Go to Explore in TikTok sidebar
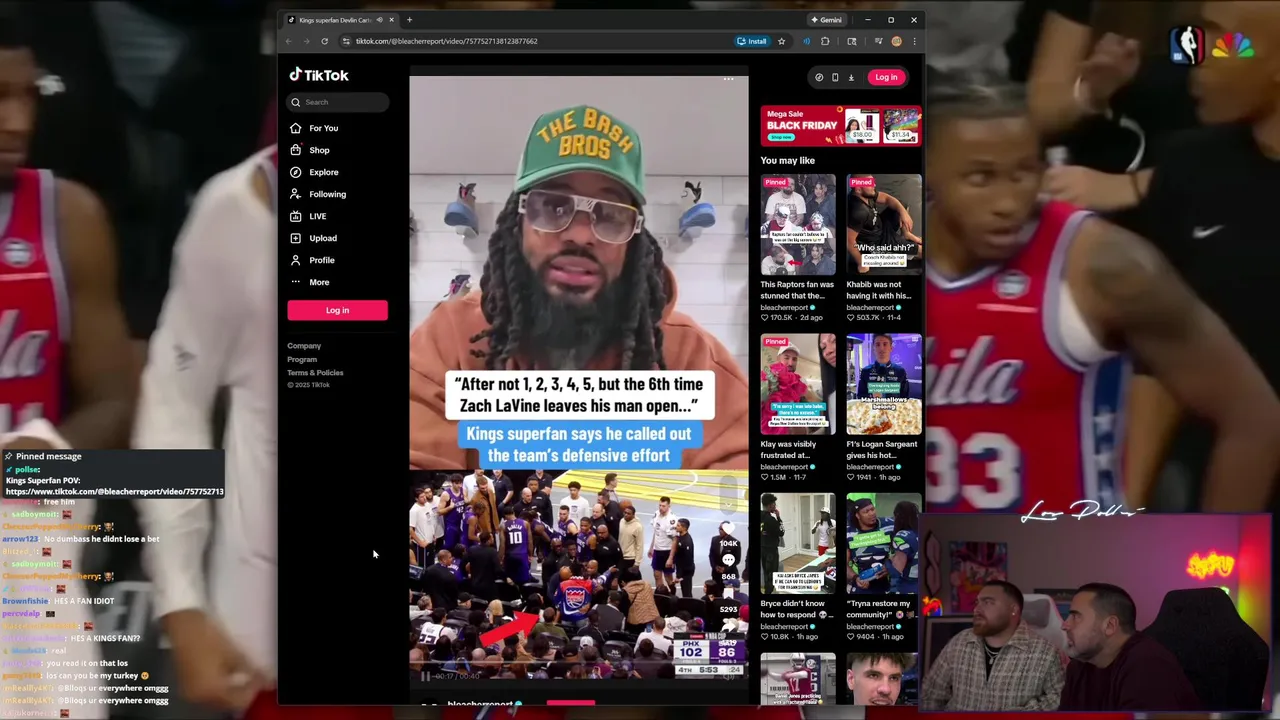This screenshot has height=720, width=1280. point(314,172)
